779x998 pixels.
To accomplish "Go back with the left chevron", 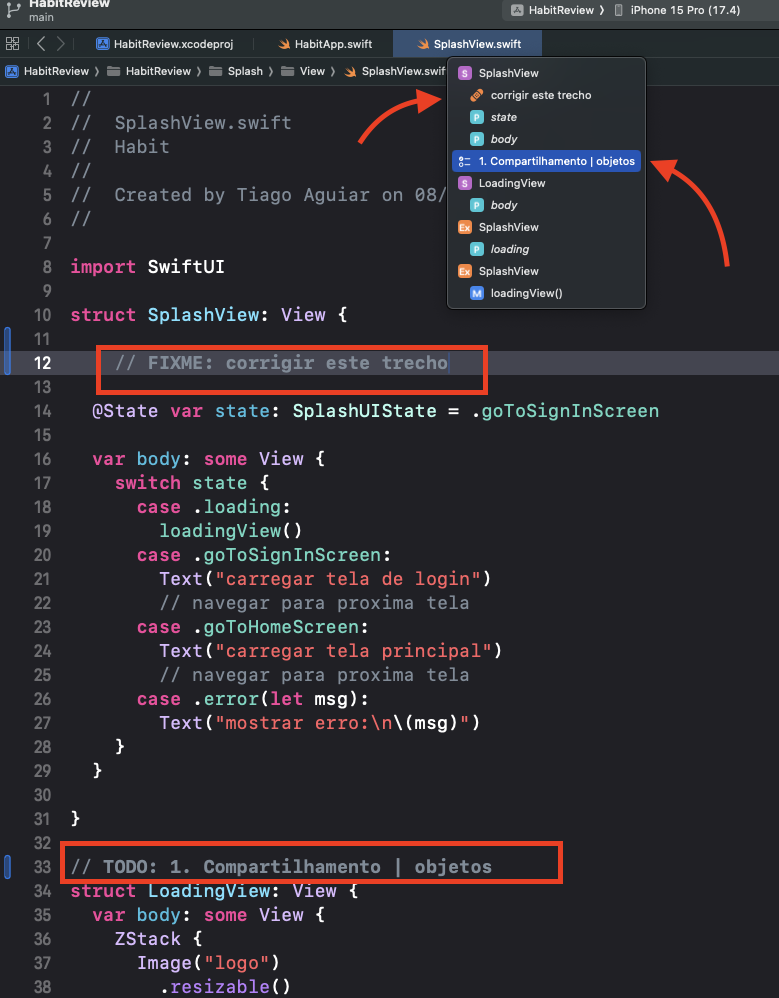I will click(x=41, y=44).
